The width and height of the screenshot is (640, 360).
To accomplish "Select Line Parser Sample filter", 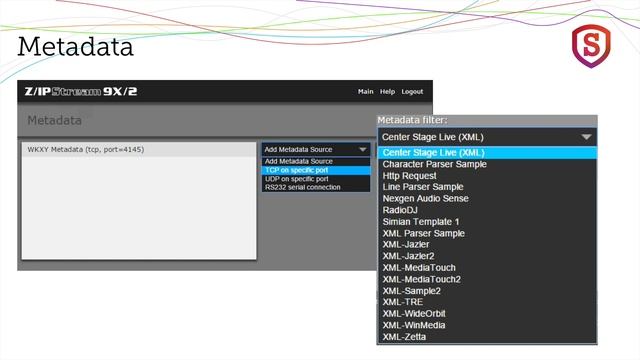I will click(x=487, y=187).
